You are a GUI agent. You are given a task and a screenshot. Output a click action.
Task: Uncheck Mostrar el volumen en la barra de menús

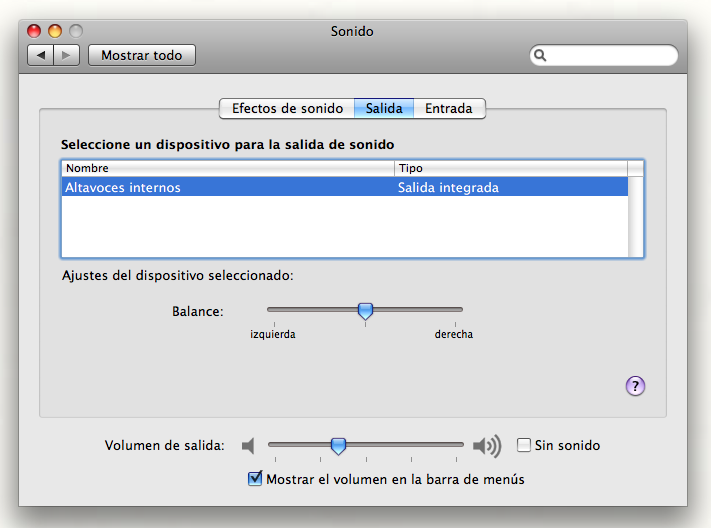[x=255, y=479]
